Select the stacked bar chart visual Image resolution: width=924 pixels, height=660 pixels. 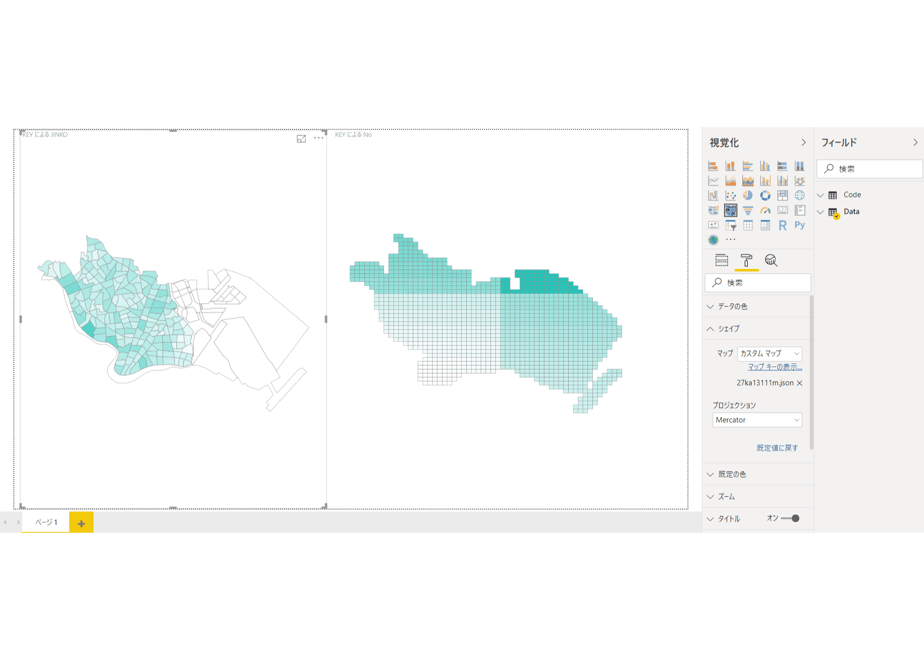click(x=713, y=166)
